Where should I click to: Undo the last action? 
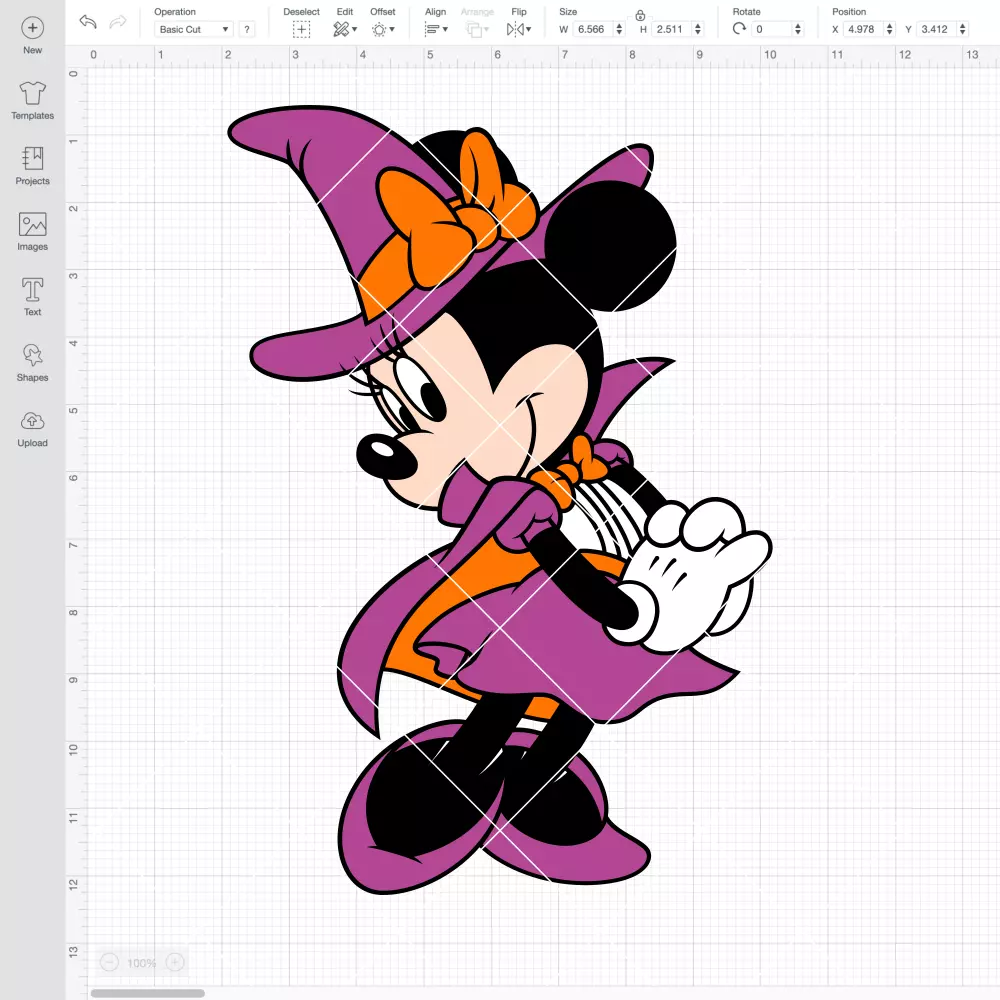(88, 22)
